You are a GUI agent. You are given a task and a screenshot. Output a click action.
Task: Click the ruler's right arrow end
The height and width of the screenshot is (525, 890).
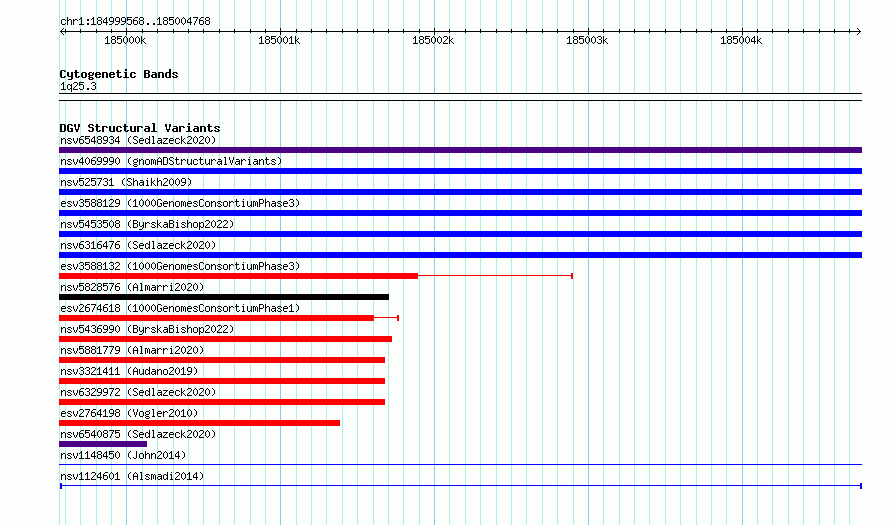(x=859, y=32)
